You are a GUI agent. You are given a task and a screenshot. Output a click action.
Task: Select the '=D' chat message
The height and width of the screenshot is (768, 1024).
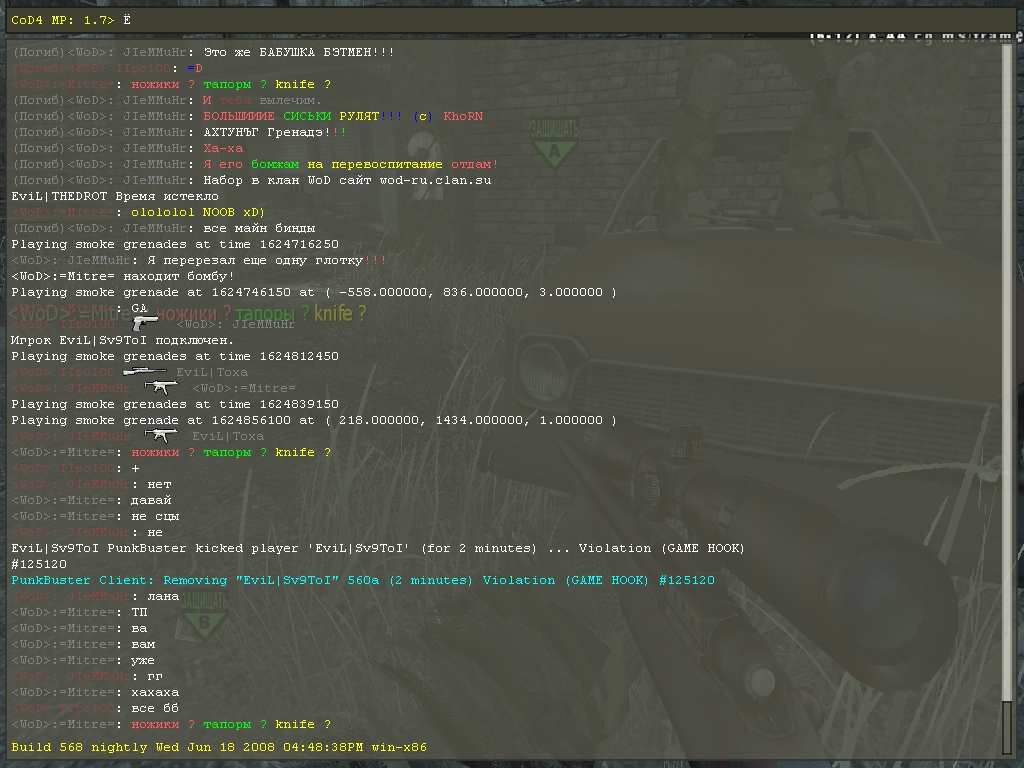pyautogui.click(x=195, y=68)
